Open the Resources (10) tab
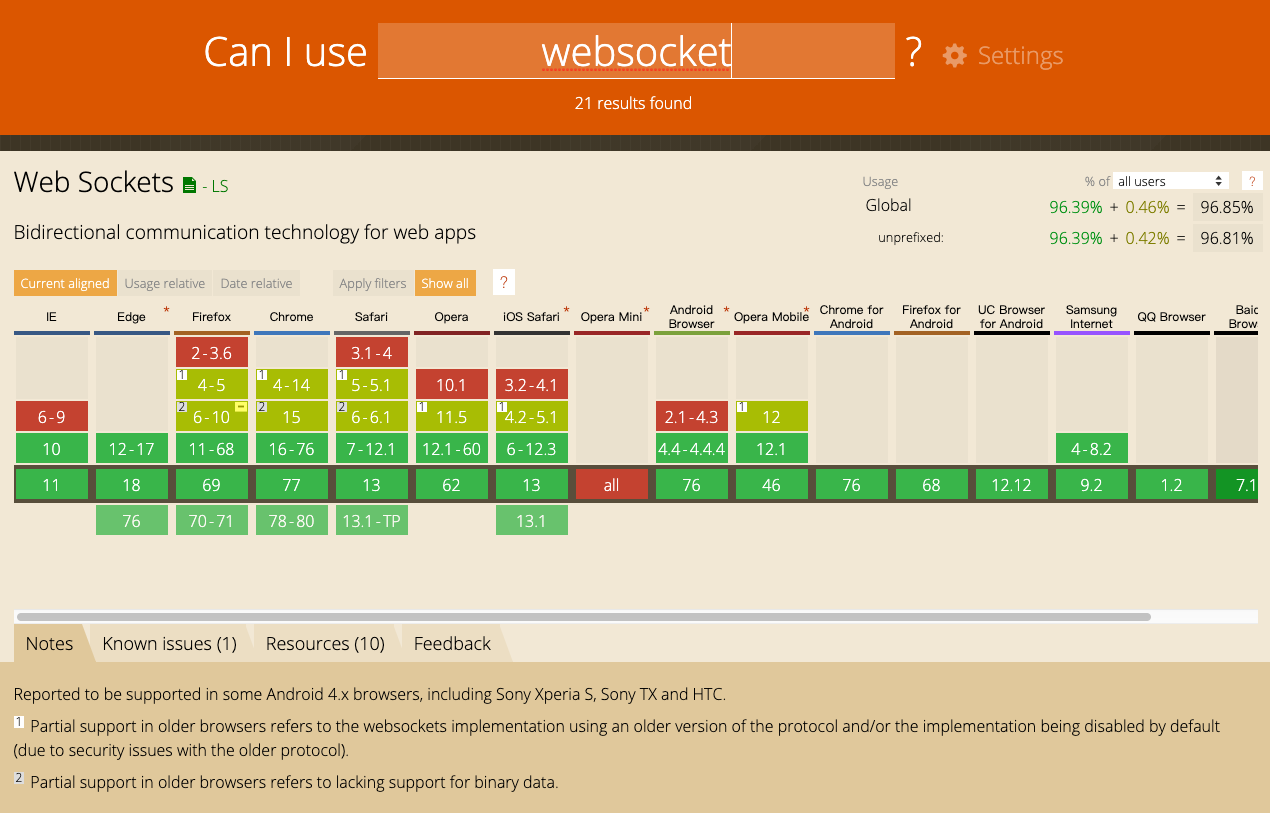The image size is (1270, 813). pyautogui.click(x=325, y=643)
